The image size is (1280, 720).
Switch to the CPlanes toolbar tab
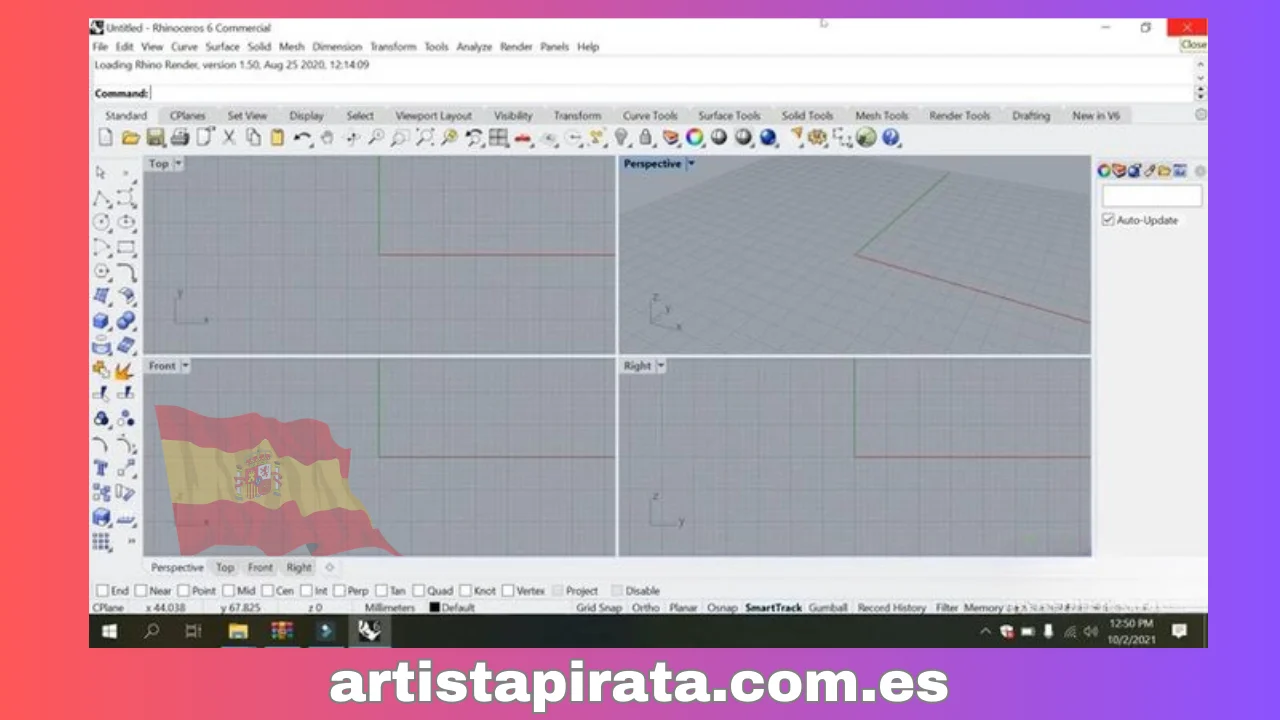(187, 116)
